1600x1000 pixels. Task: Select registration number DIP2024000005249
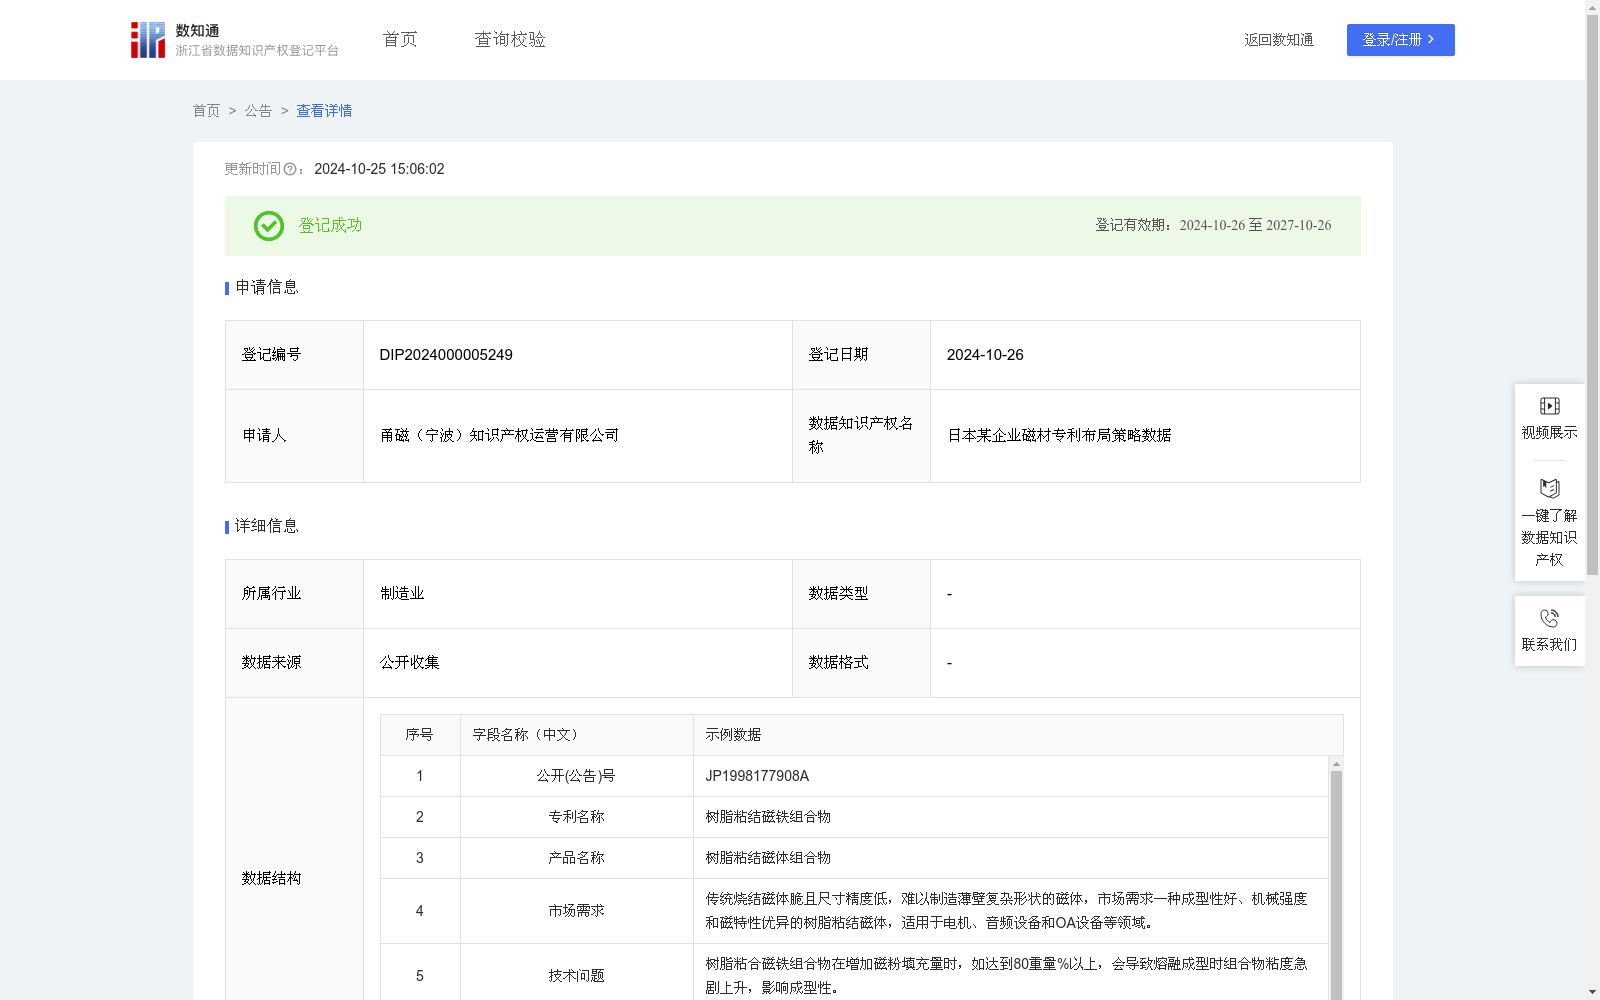pos(446,355)
